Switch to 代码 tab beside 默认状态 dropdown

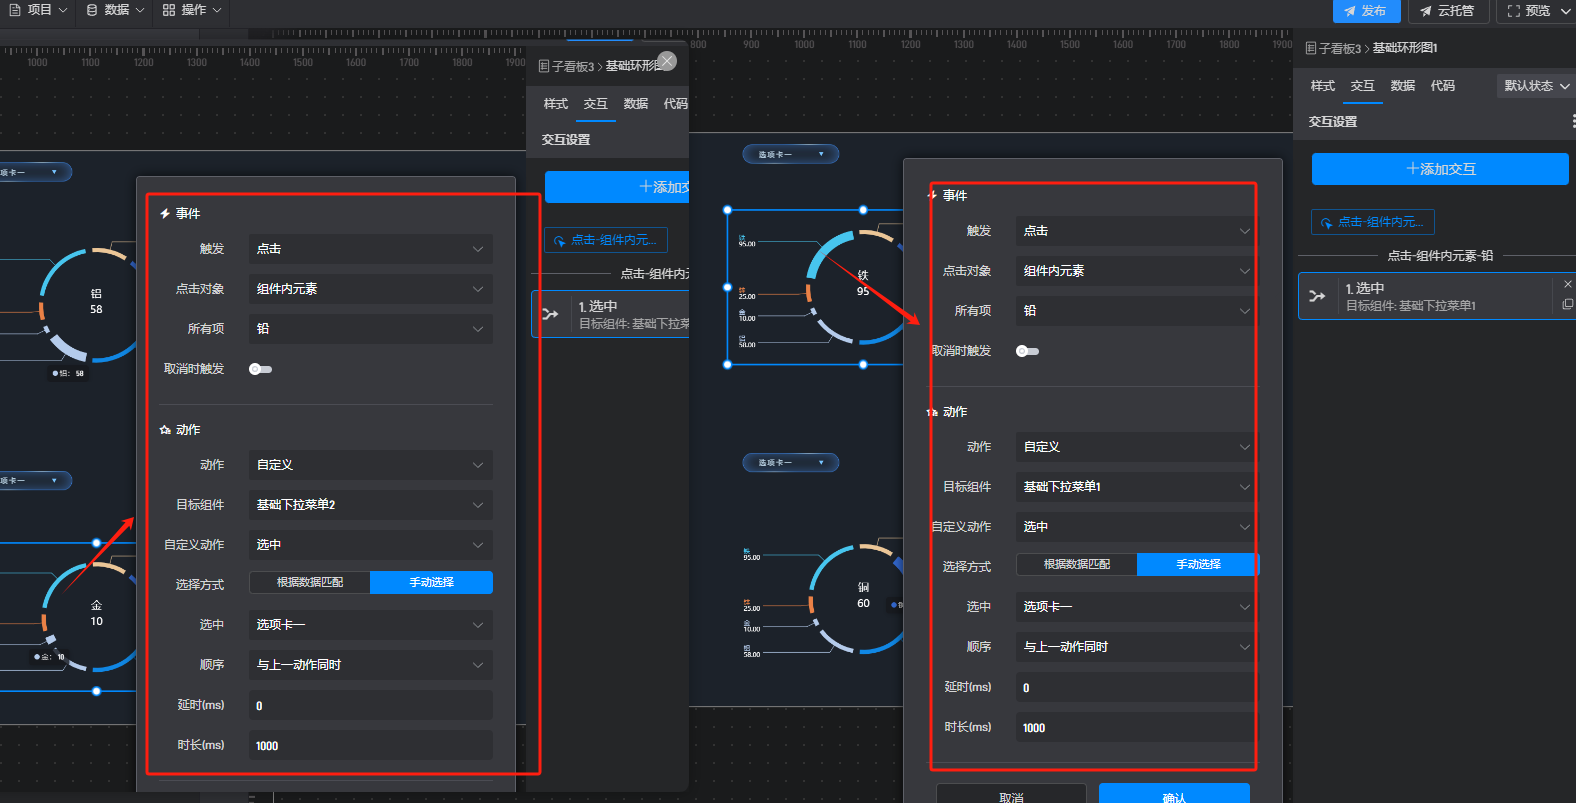pyautogui.click(x=1443, y=86)
